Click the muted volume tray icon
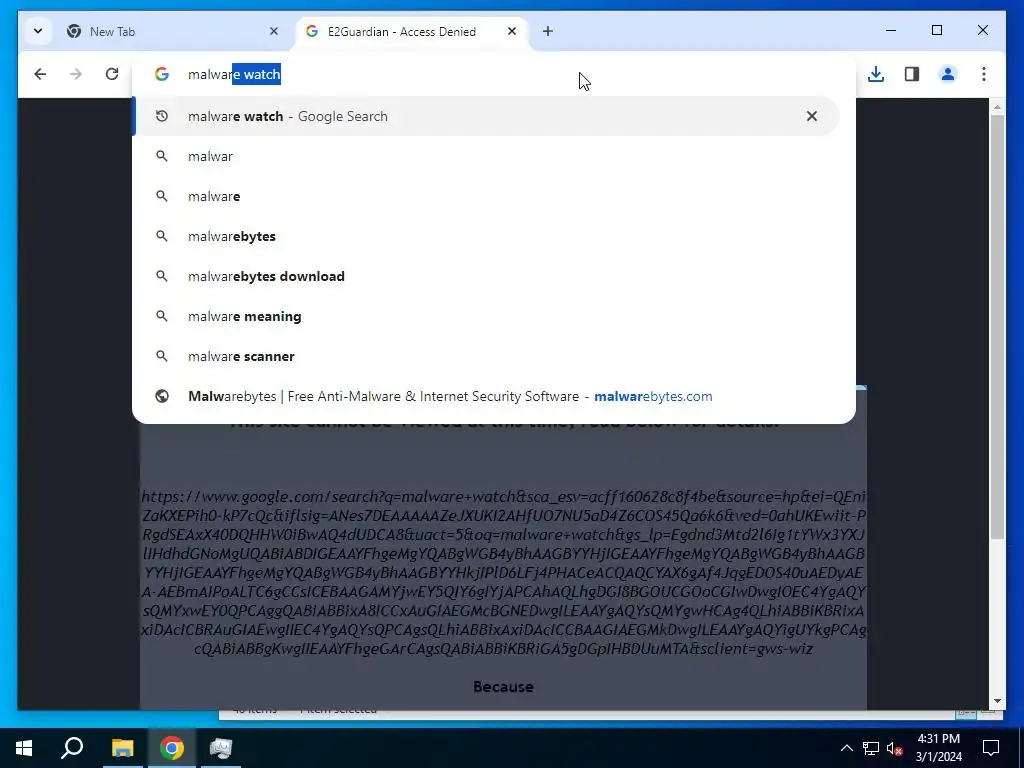 coord(894,748)
